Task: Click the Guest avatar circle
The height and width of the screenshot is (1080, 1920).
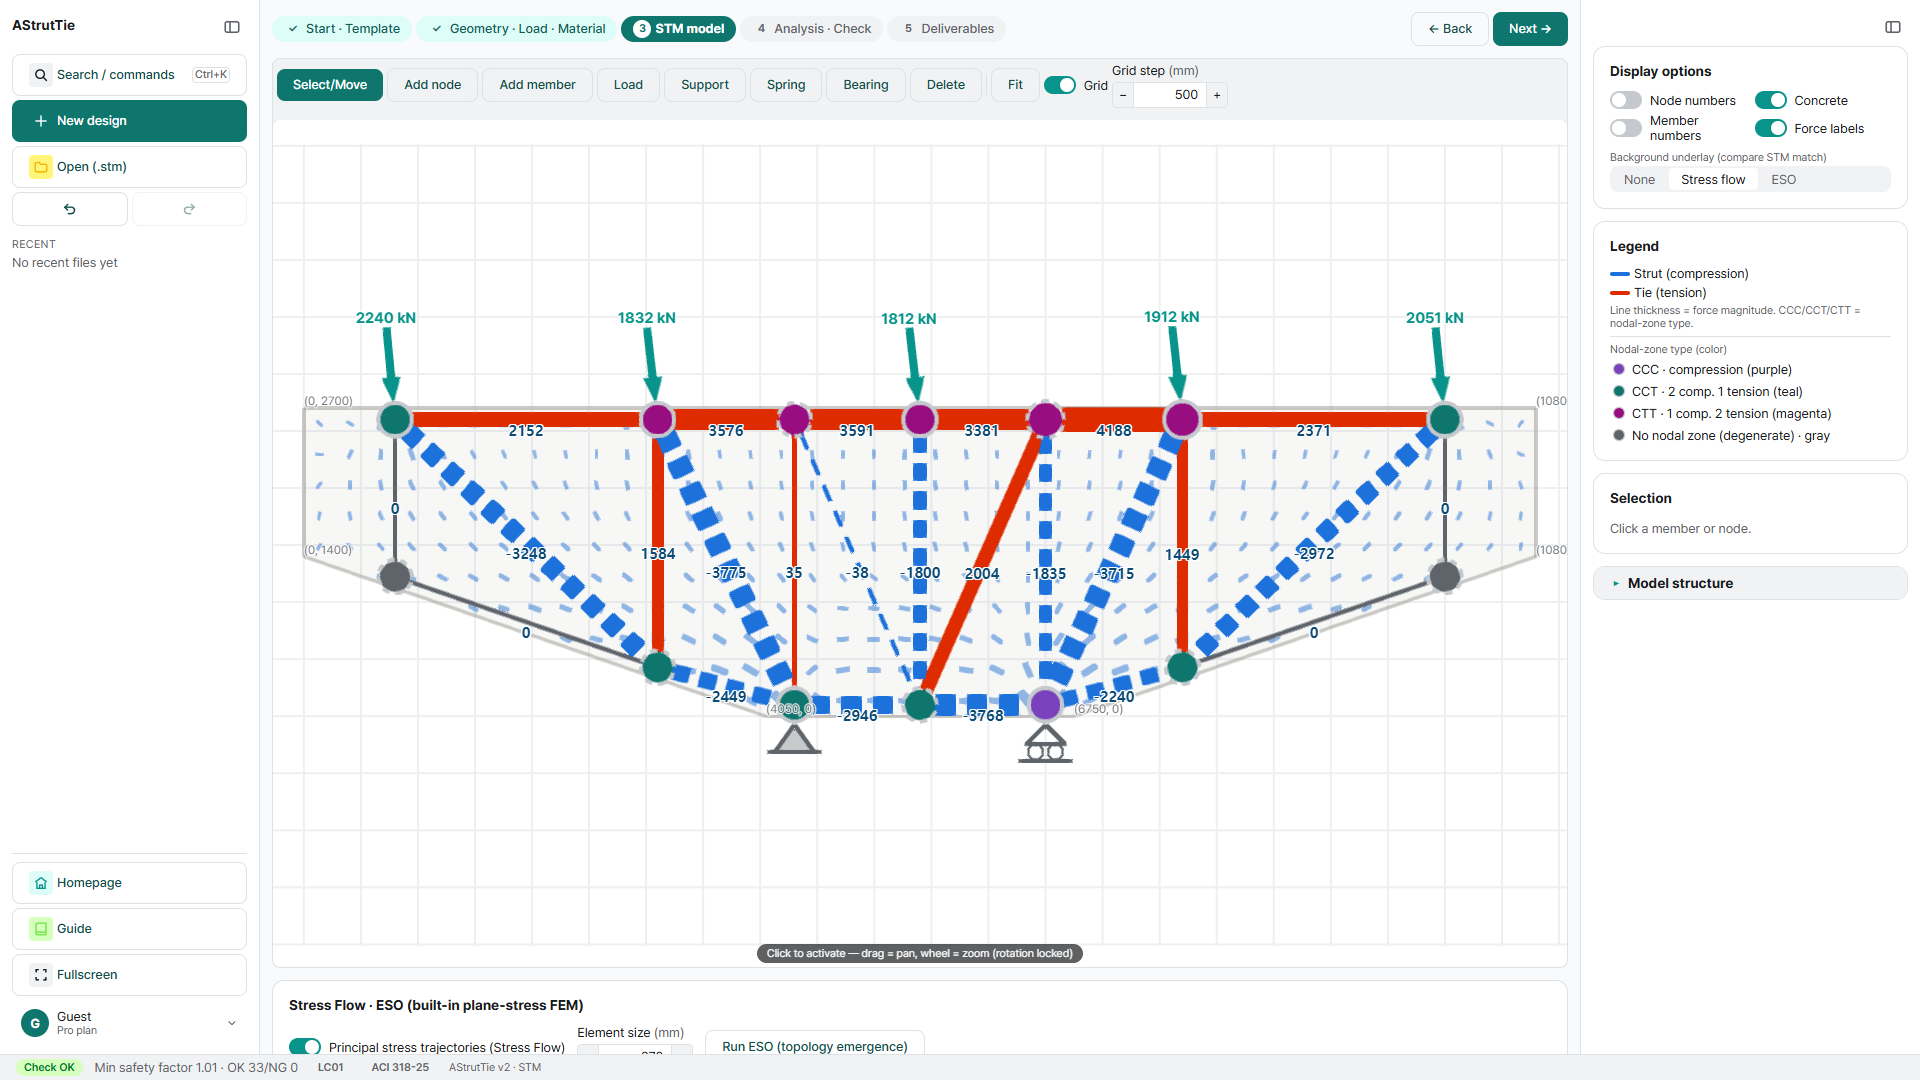Action: [x=35, y=1023]
